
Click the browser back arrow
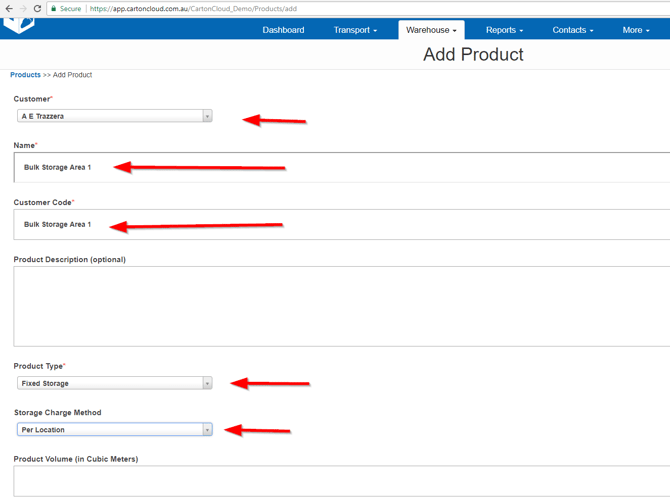tap(8, 8)
